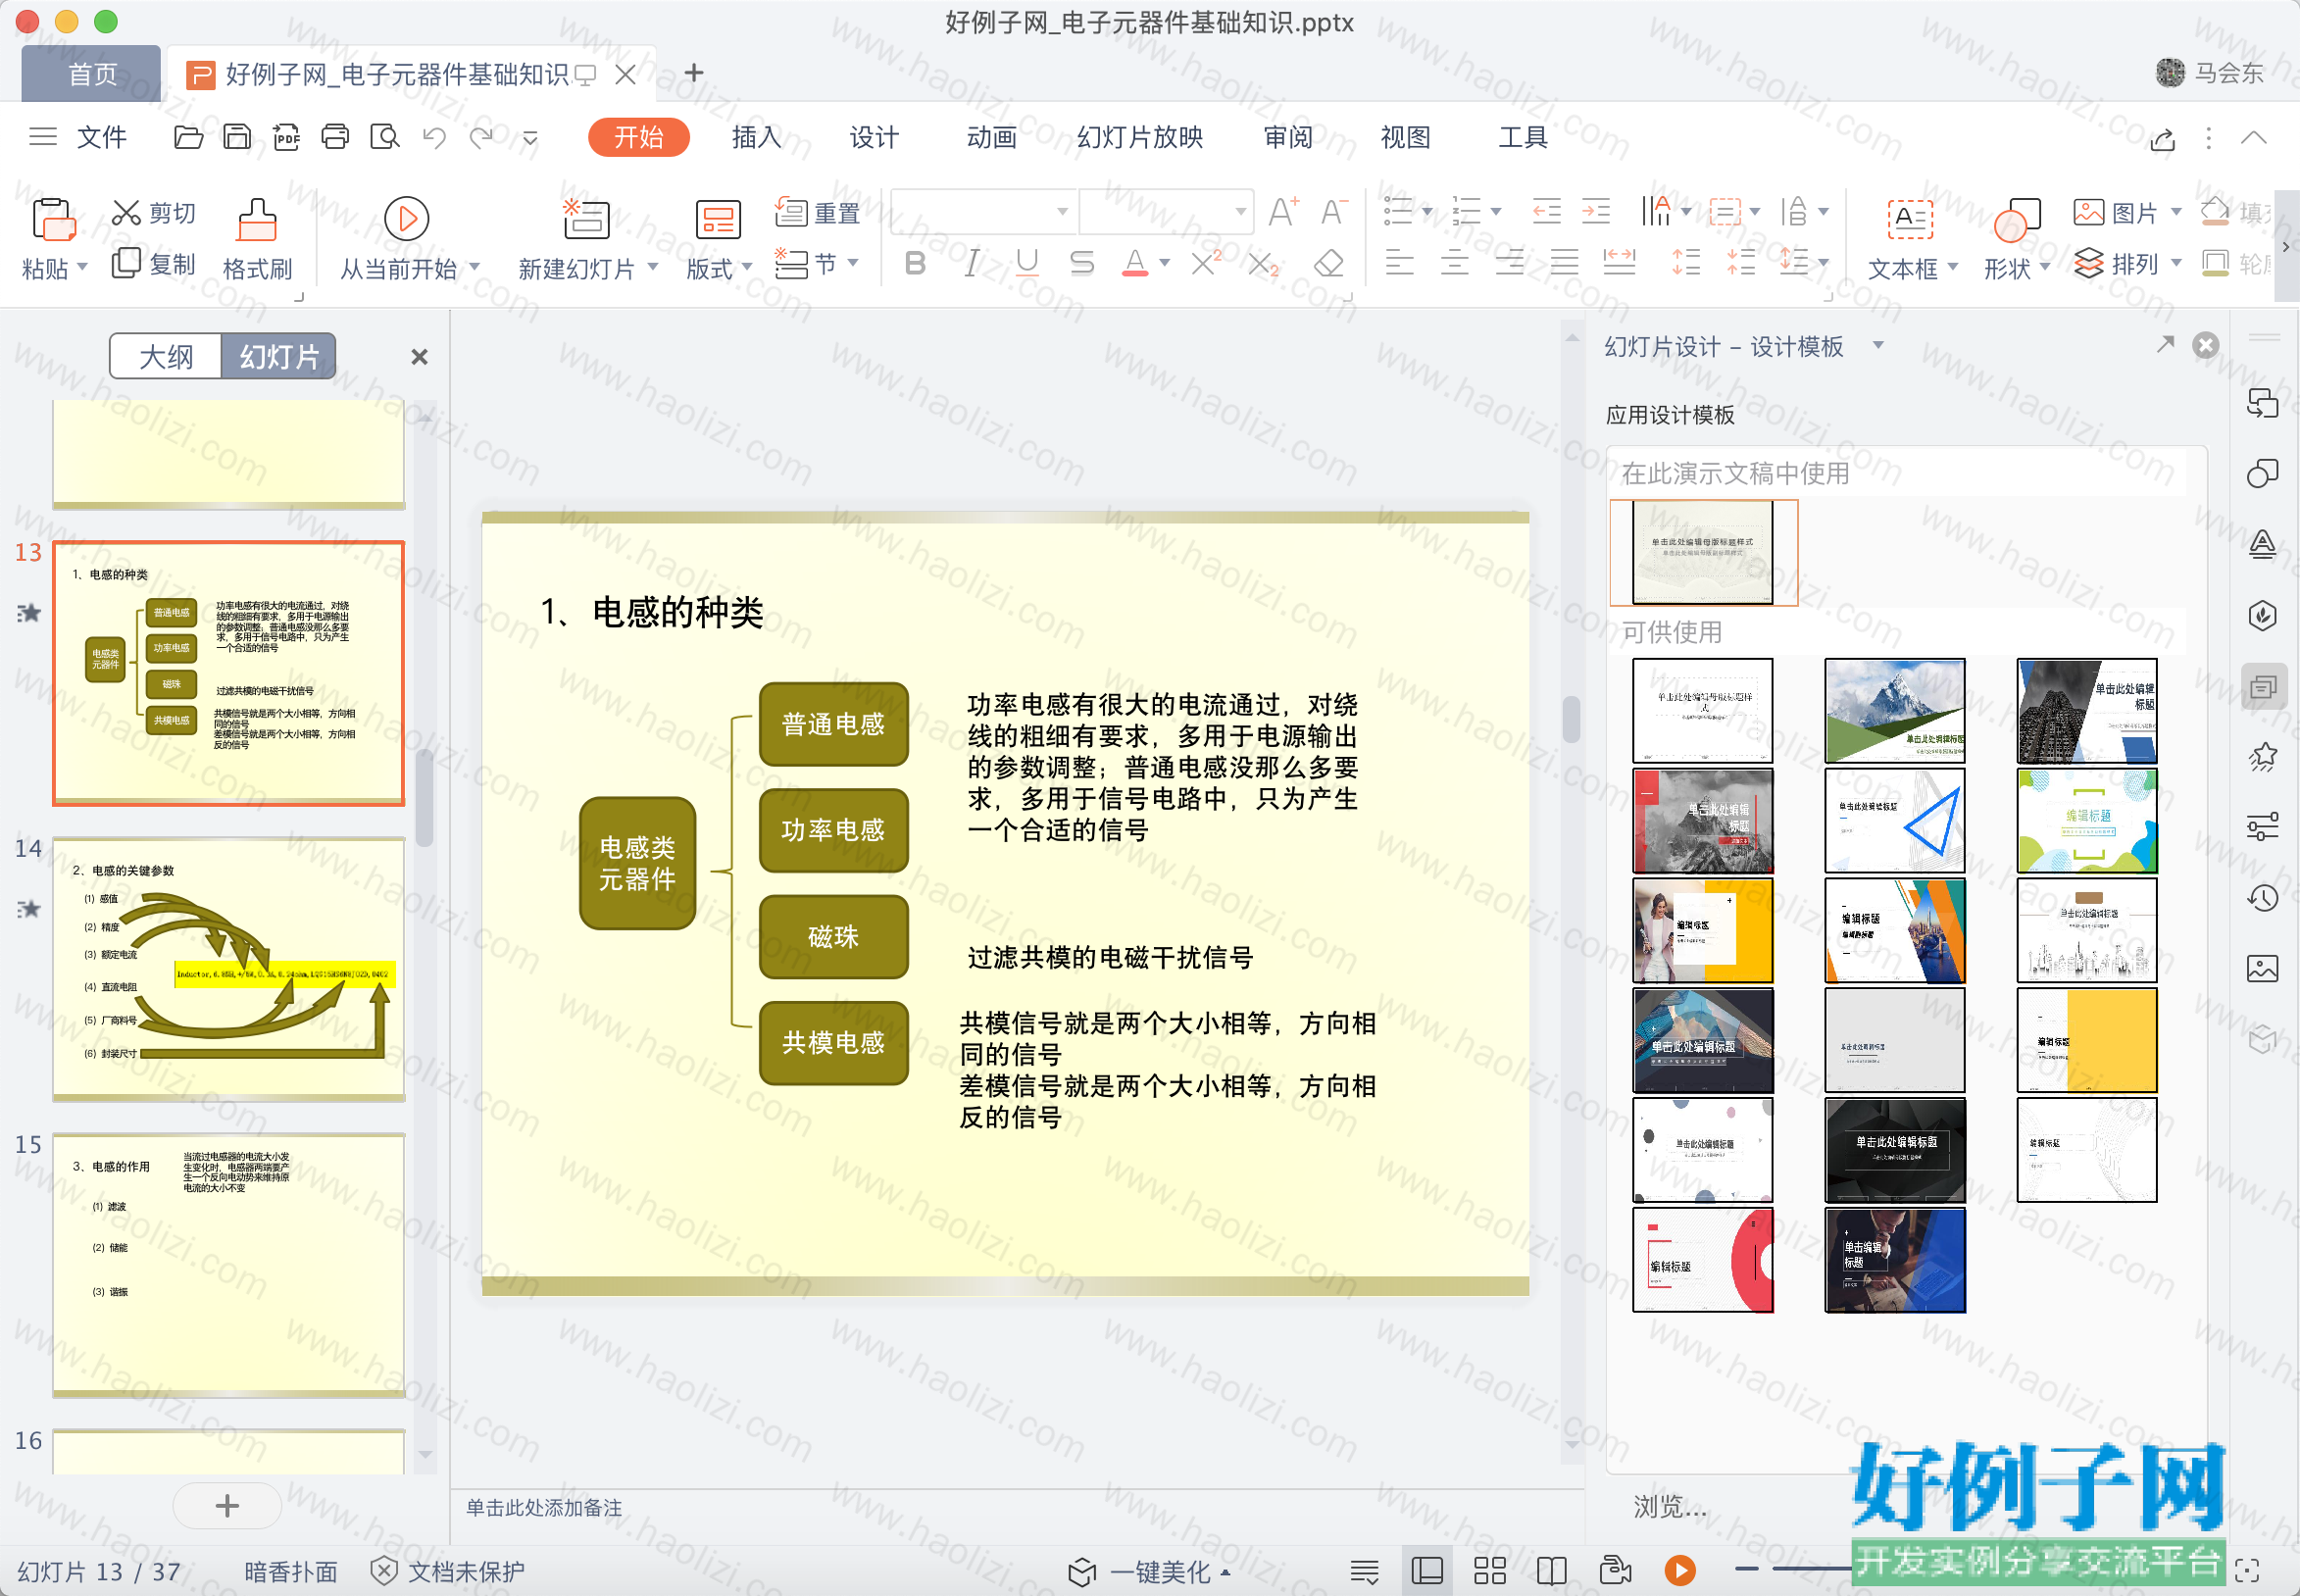Screen dimensions: 2300x1596
Task: Redo the last action
Action: click(x=482, y=137)
